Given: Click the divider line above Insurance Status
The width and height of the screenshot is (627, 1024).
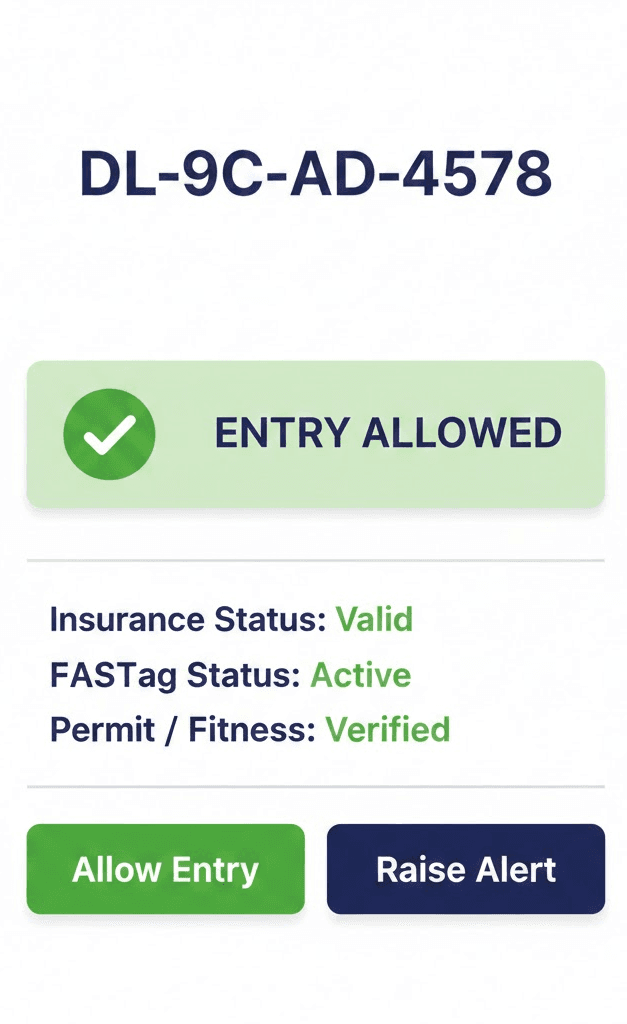Looking at the screenshot, I should [315, 561].
